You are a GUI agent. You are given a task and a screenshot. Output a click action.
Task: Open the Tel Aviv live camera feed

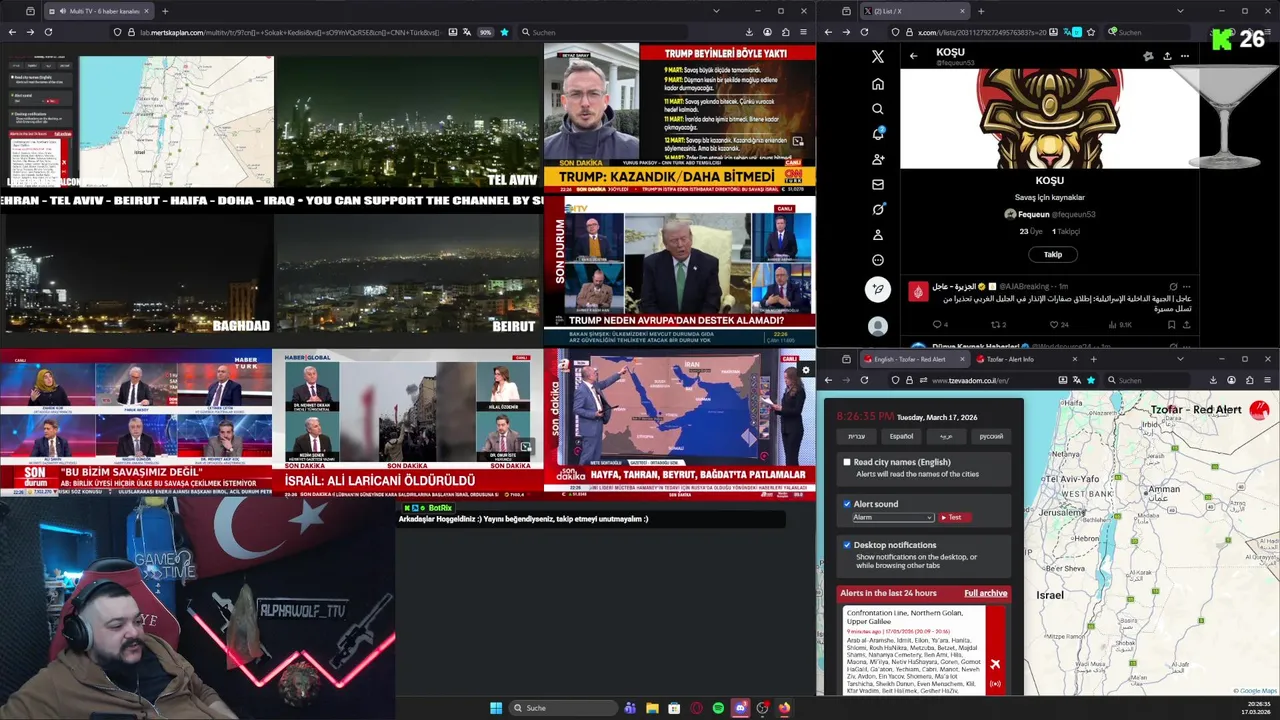tap(407, 121)
